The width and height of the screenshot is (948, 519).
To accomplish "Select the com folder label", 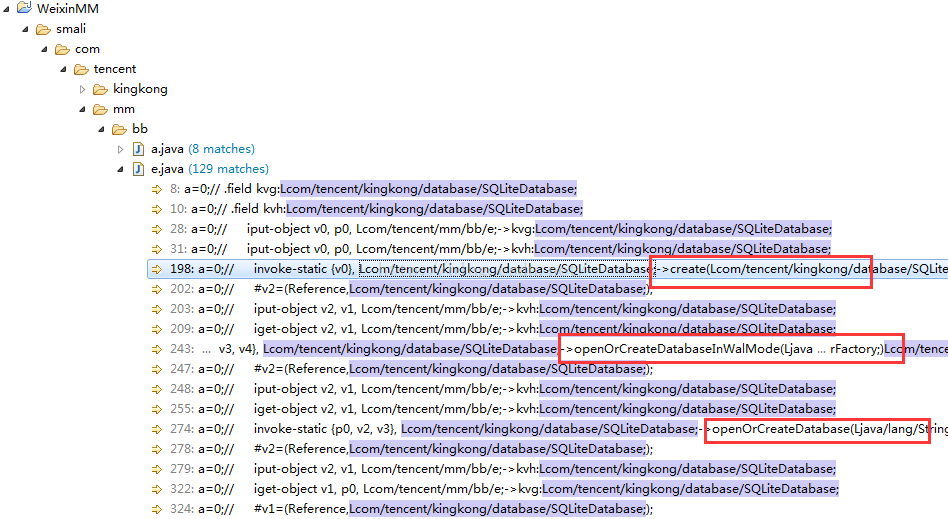I will pos(87,49).
